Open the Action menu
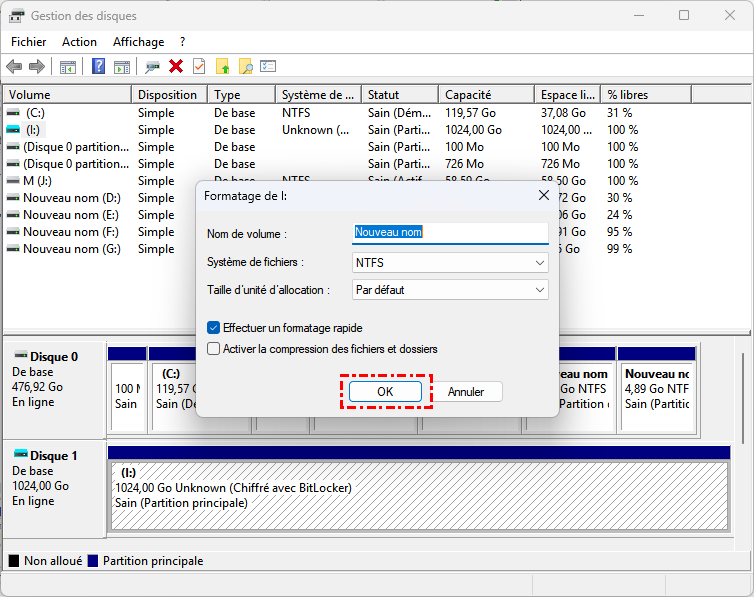Viewport: 754px width, 597px height. tap(79, 42)
